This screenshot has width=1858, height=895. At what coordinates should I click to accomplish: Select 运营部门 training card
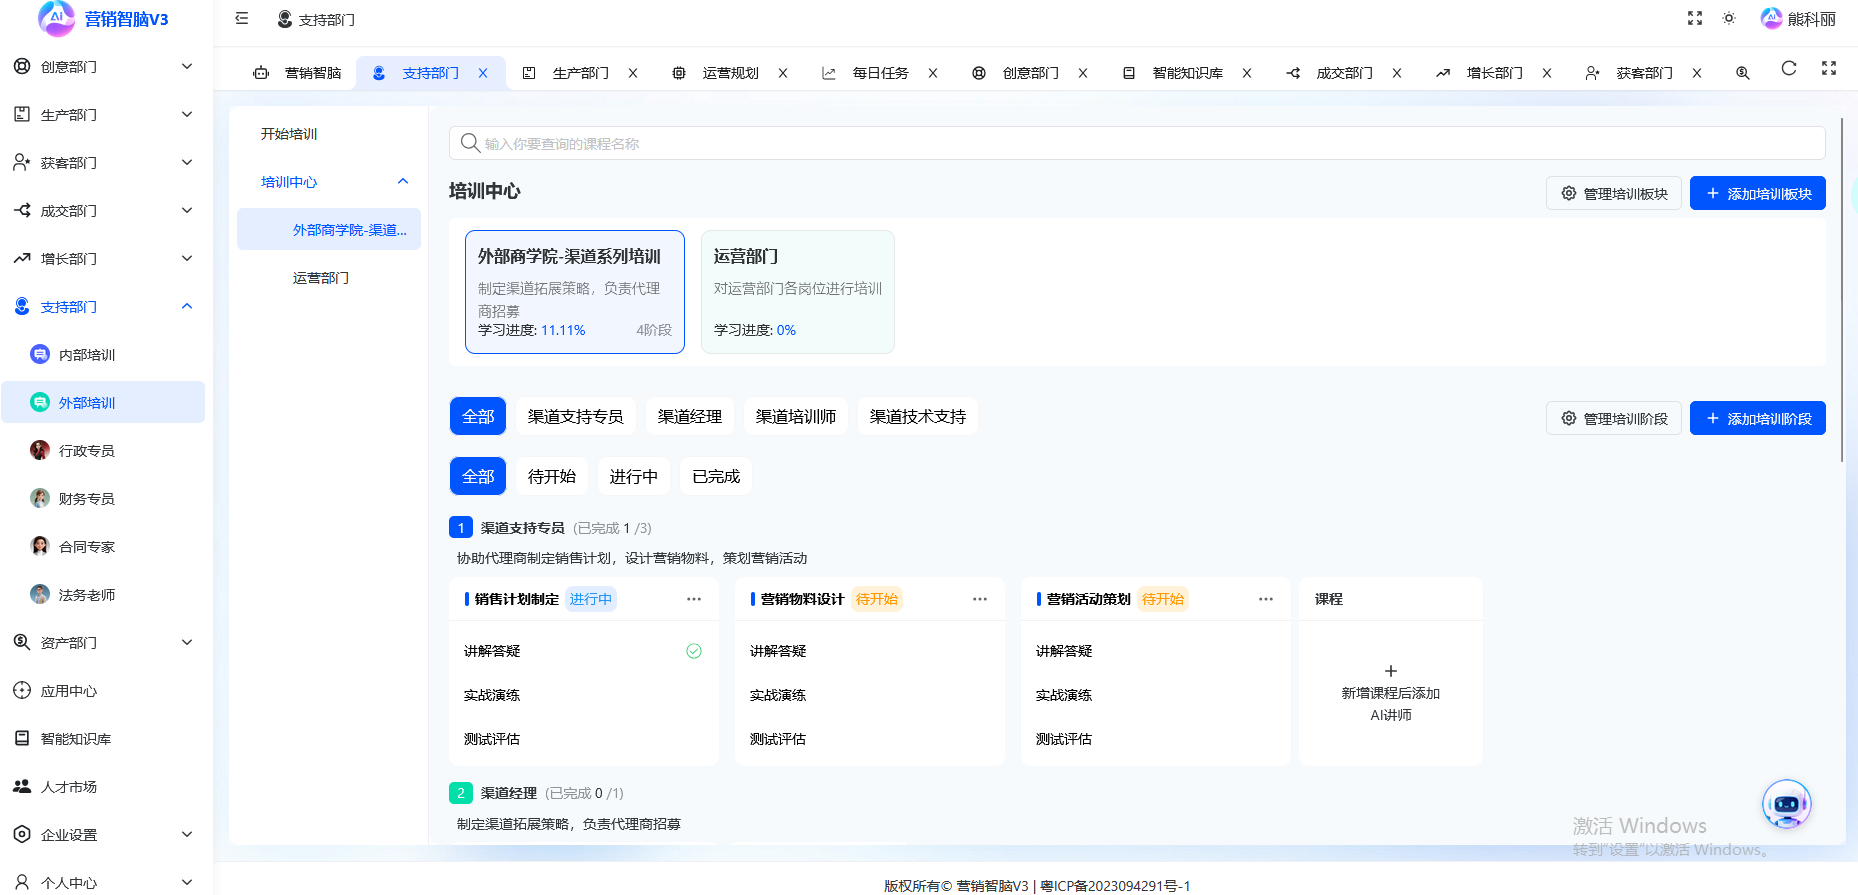798,292
